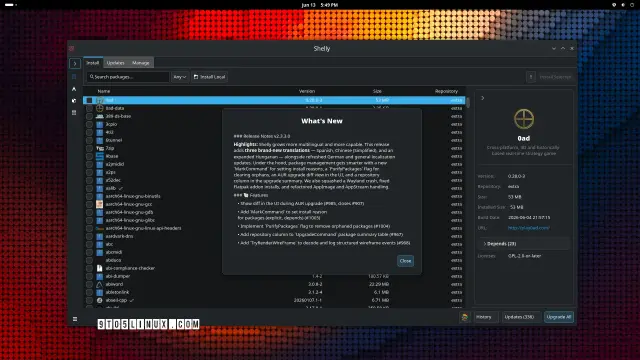
Task: Click the abletonlink package icon
Action: [100, 292]
